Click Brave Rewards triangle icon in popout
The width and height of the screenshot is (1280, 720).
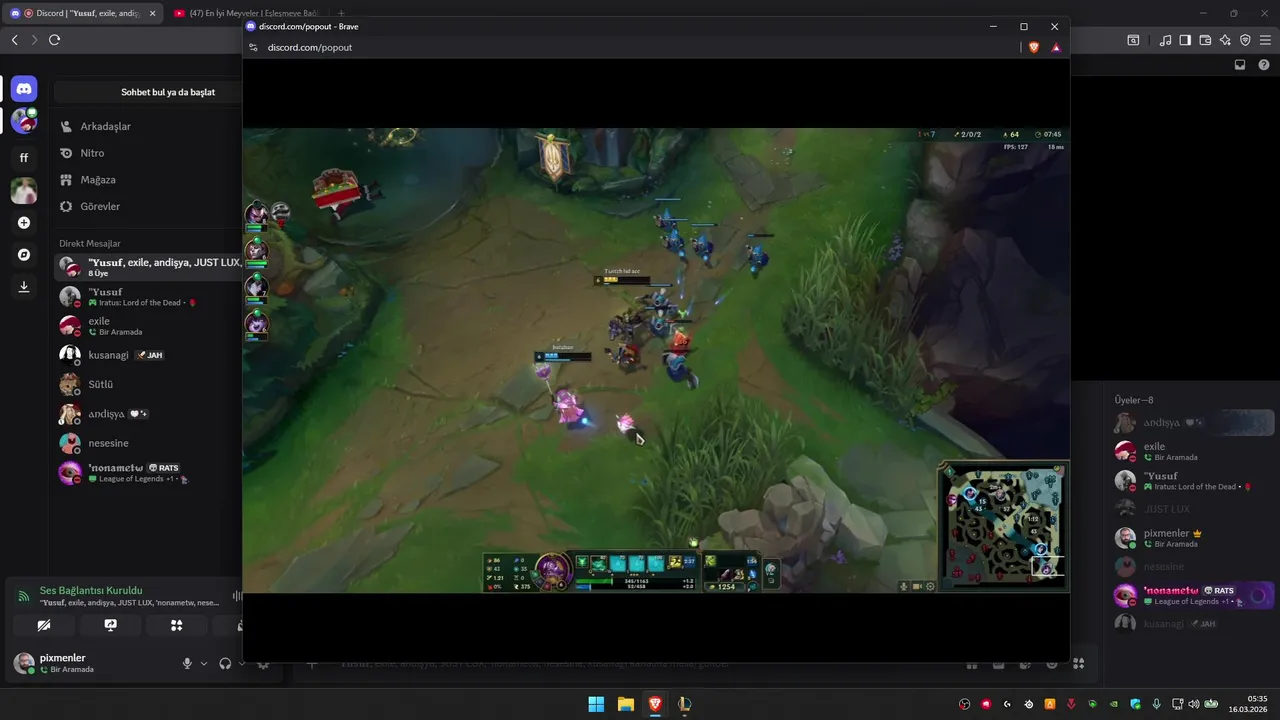(1056, 47)
